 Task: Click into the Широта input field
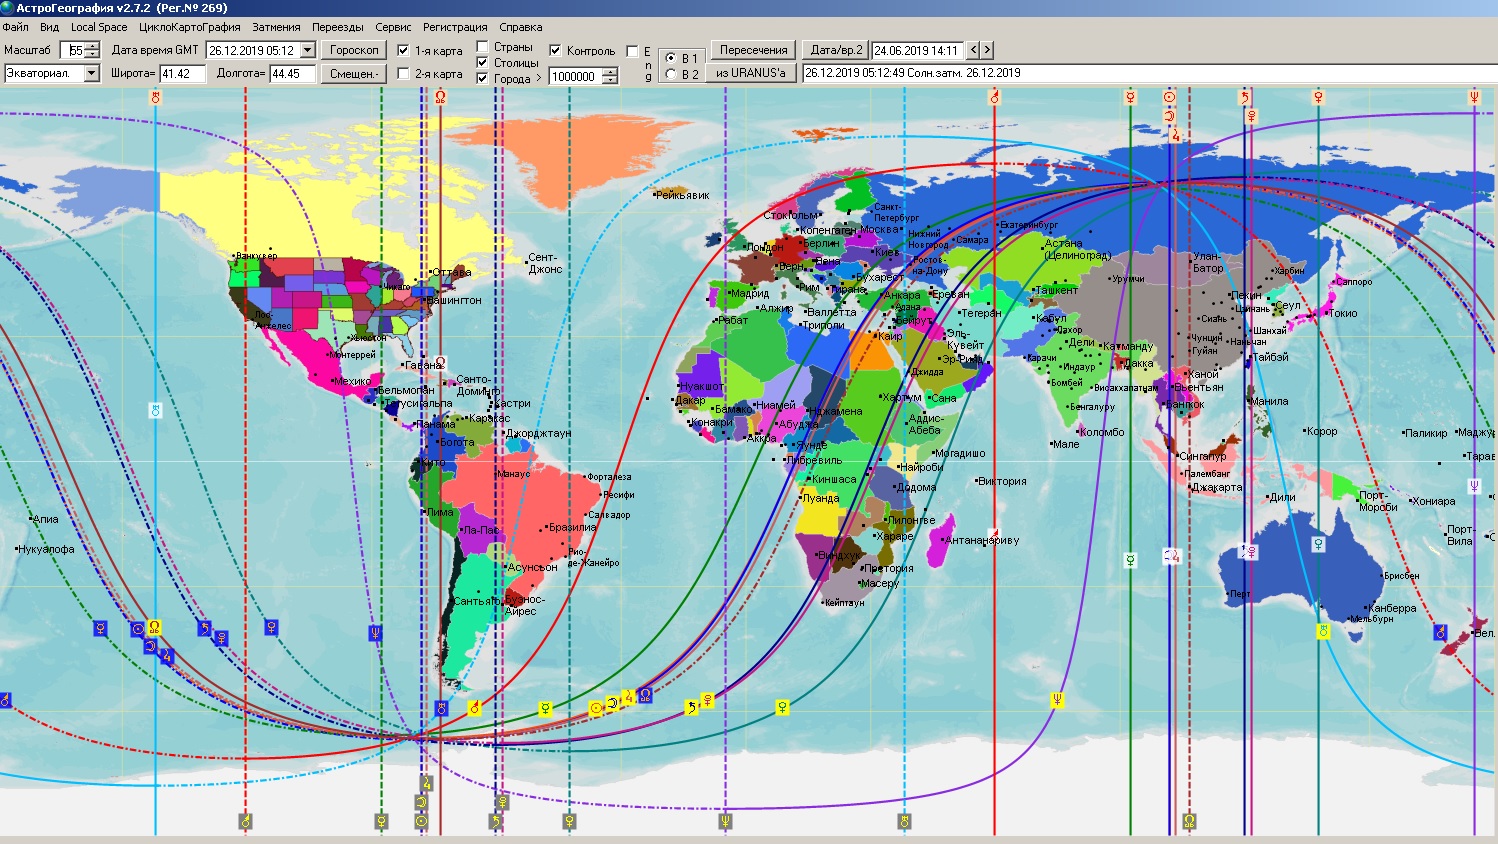click(x=182, y=74)
